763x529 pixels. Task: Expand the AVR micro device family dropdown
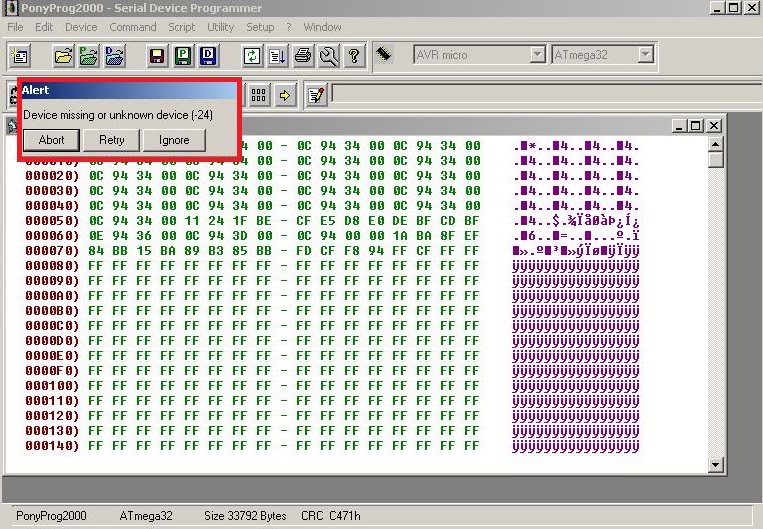tap(537, 55)
